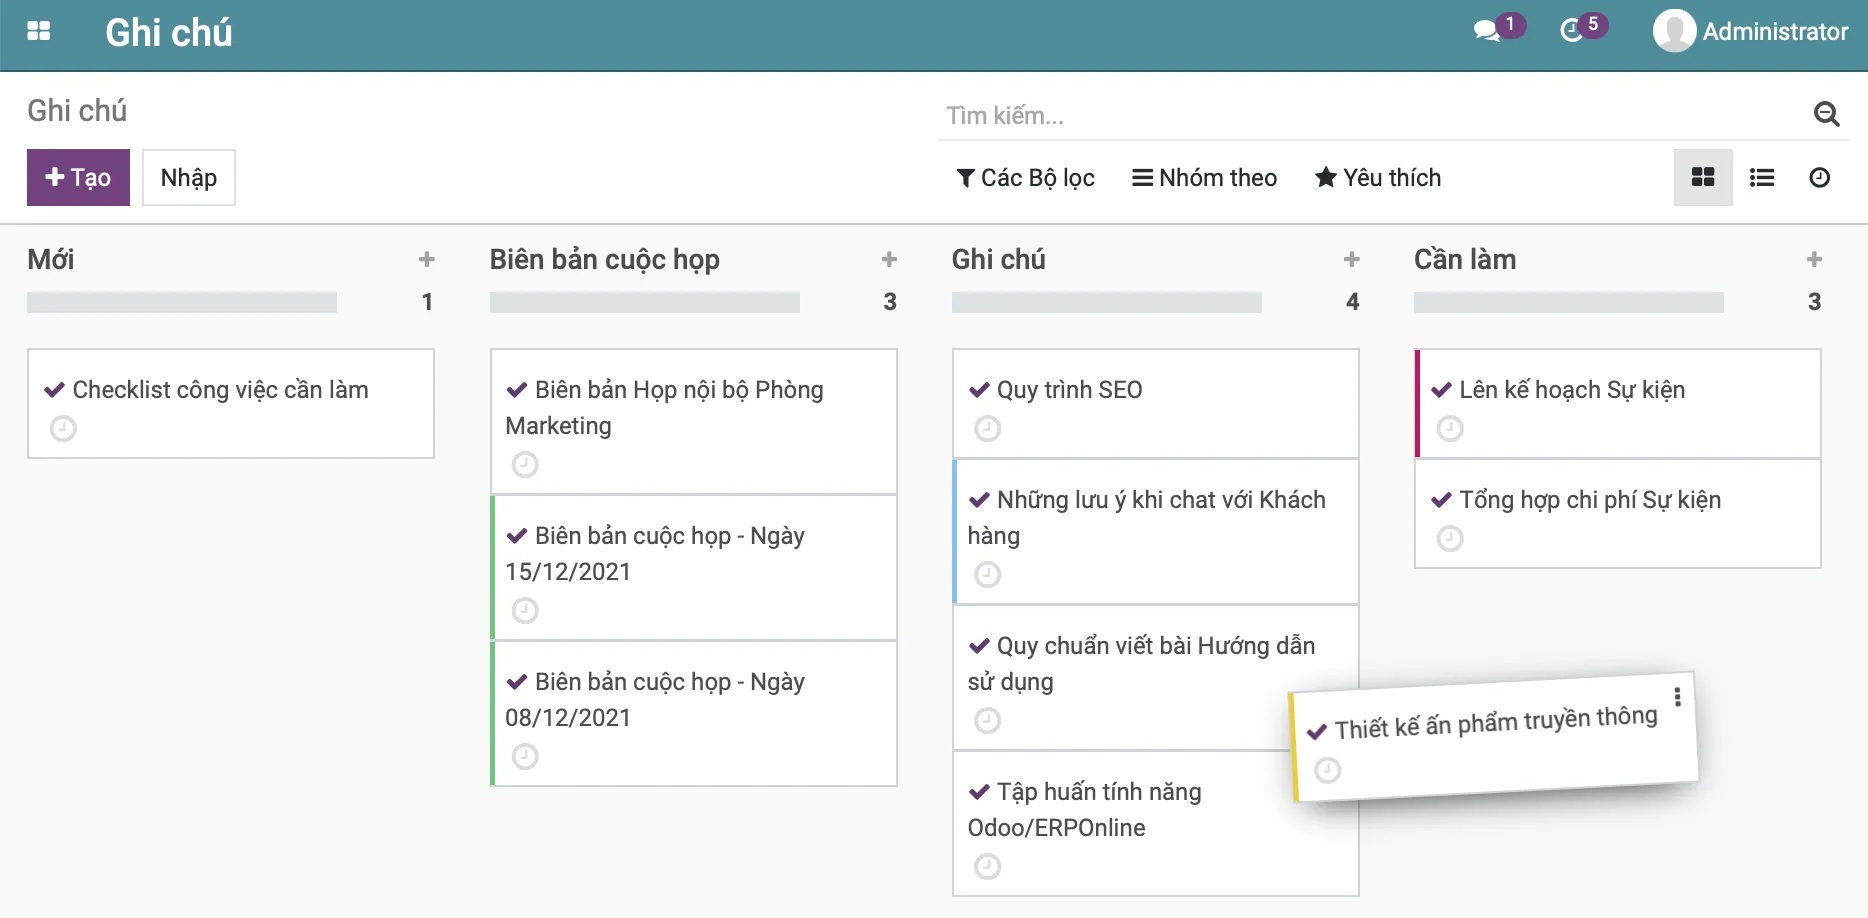Click count 1 in Mới column
This screenshot has width=1868, height=918.
(x=427, y=302)
